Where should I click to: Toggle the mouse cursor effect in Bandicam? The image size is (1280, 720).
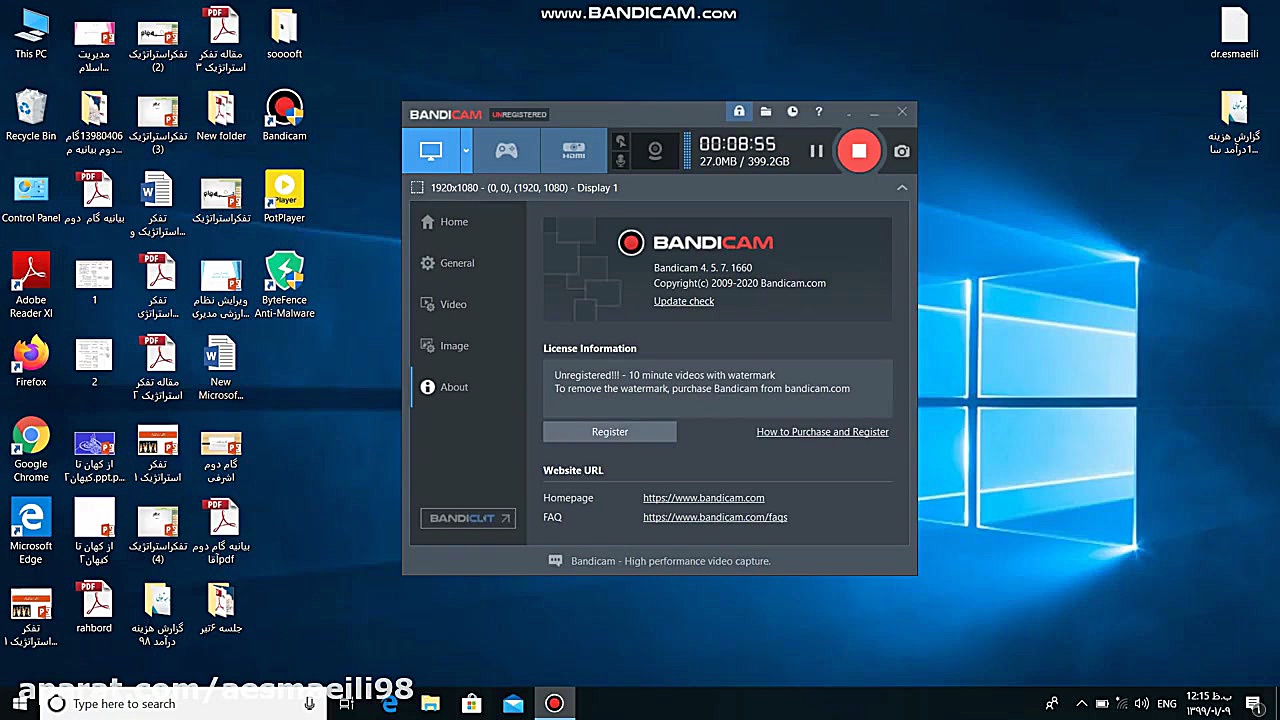click(620, 141)
